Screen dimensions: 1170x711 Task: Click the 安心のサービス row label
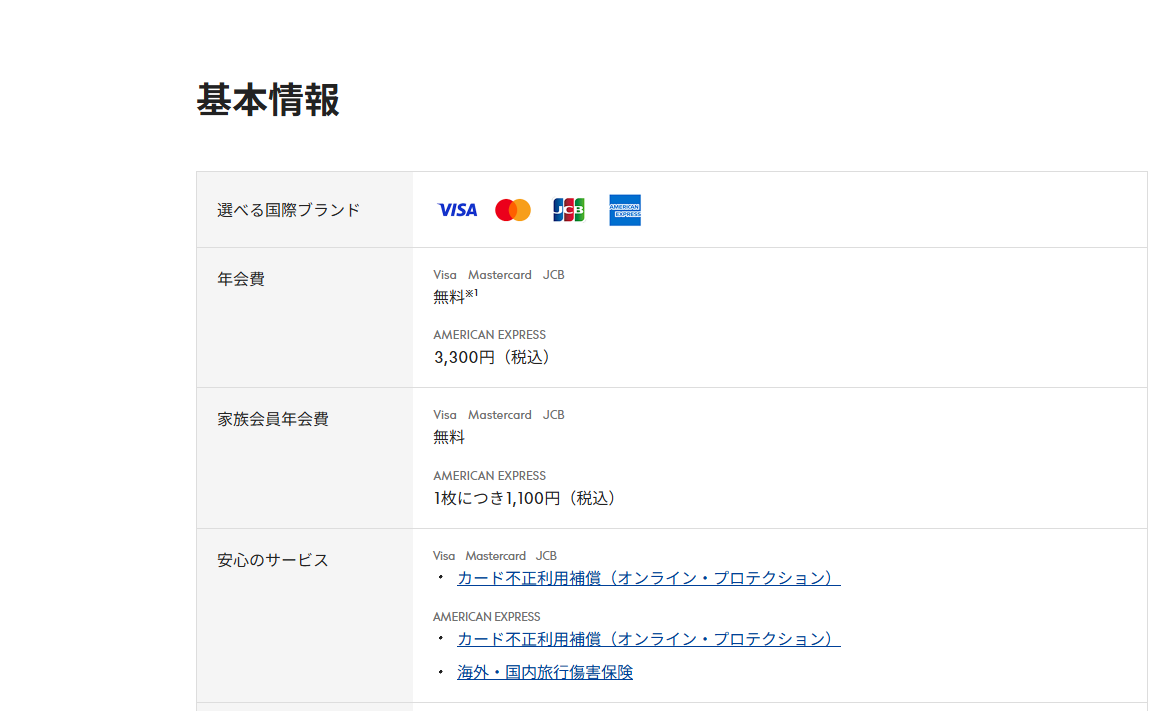273,560
